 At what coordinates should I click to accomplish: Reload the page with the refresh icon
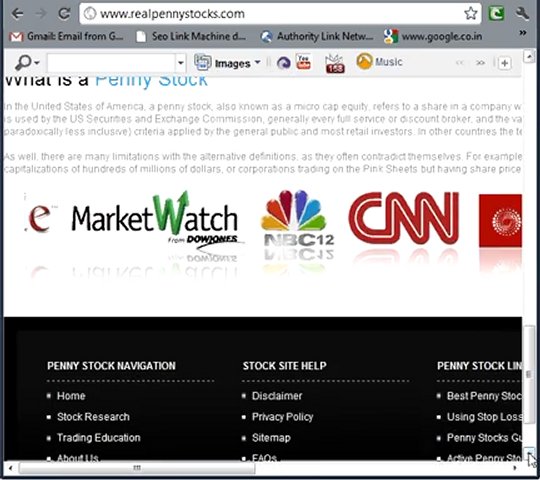pyautogui.click(x=64, y=14)
